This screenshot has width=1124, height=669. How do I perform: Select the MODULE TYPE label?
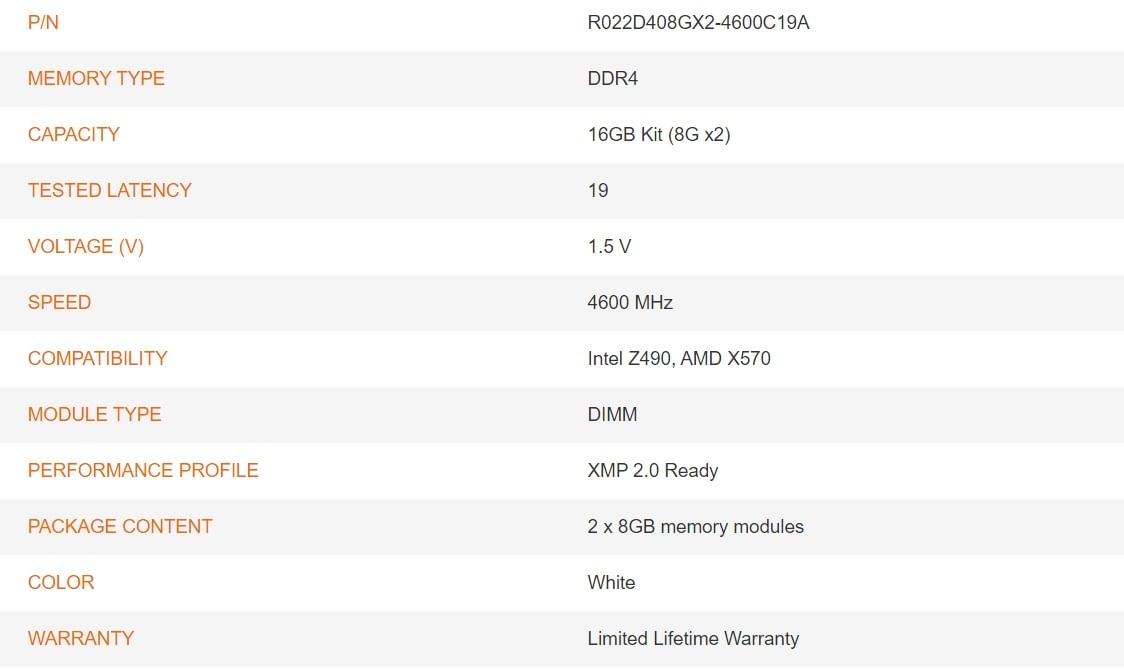pyautogui.click(x=94, y=414)
